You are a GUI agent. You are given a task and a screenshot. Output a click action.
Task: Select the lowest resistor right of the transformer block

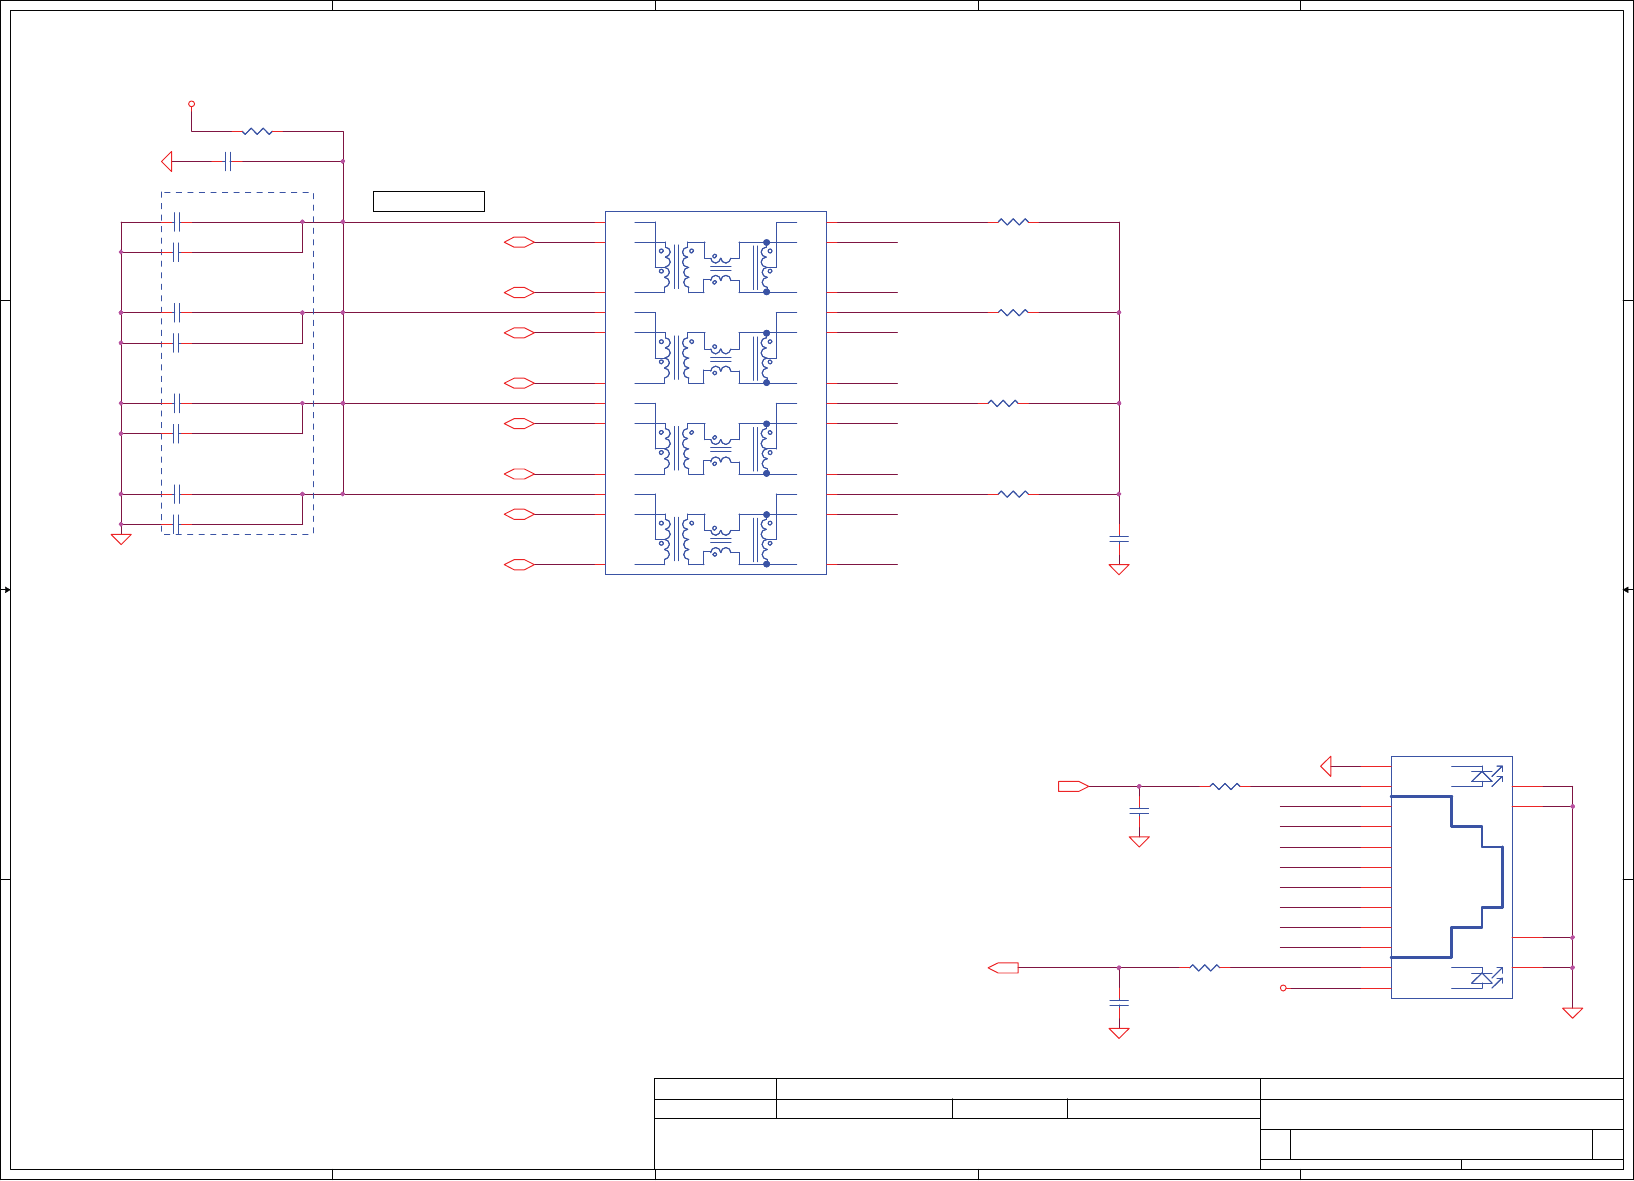pos(1013,494)
